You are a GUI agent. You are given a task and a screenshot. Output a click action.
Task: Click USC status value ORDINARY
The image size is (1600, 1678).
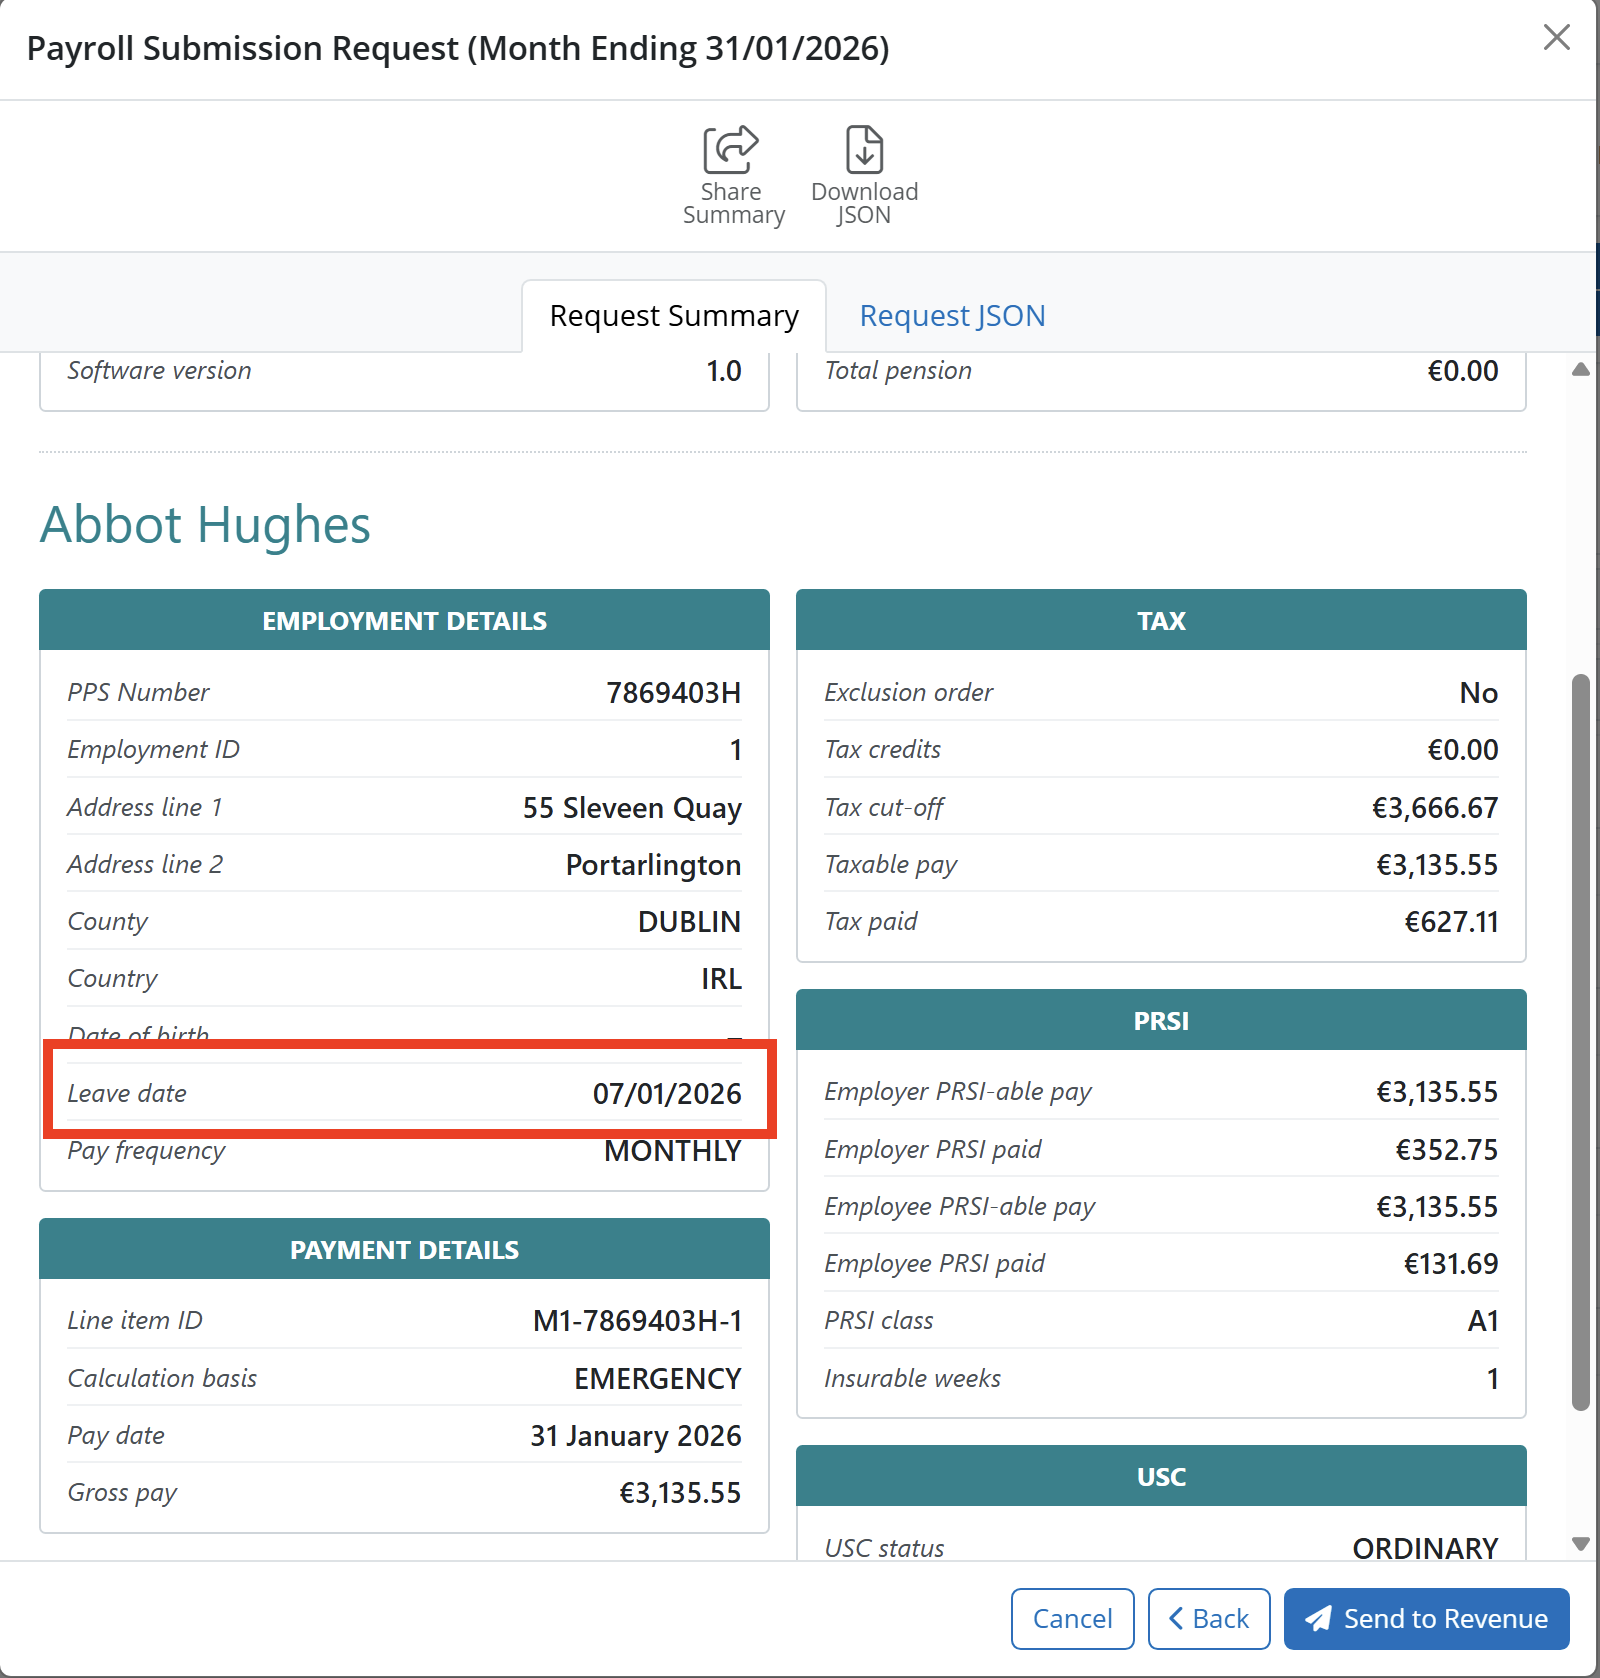tap(1425, 1548)
